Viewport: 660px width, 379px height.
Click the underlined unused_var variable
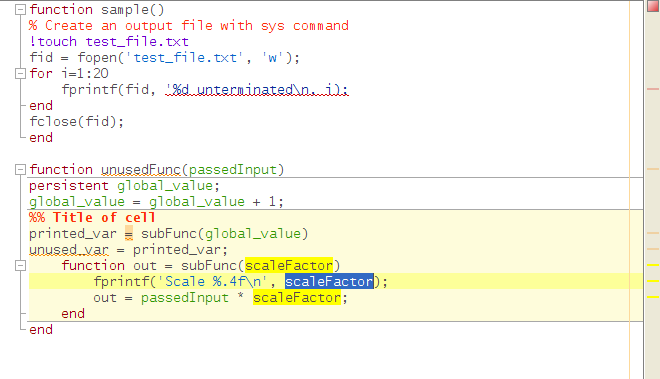tap(69, 250)
